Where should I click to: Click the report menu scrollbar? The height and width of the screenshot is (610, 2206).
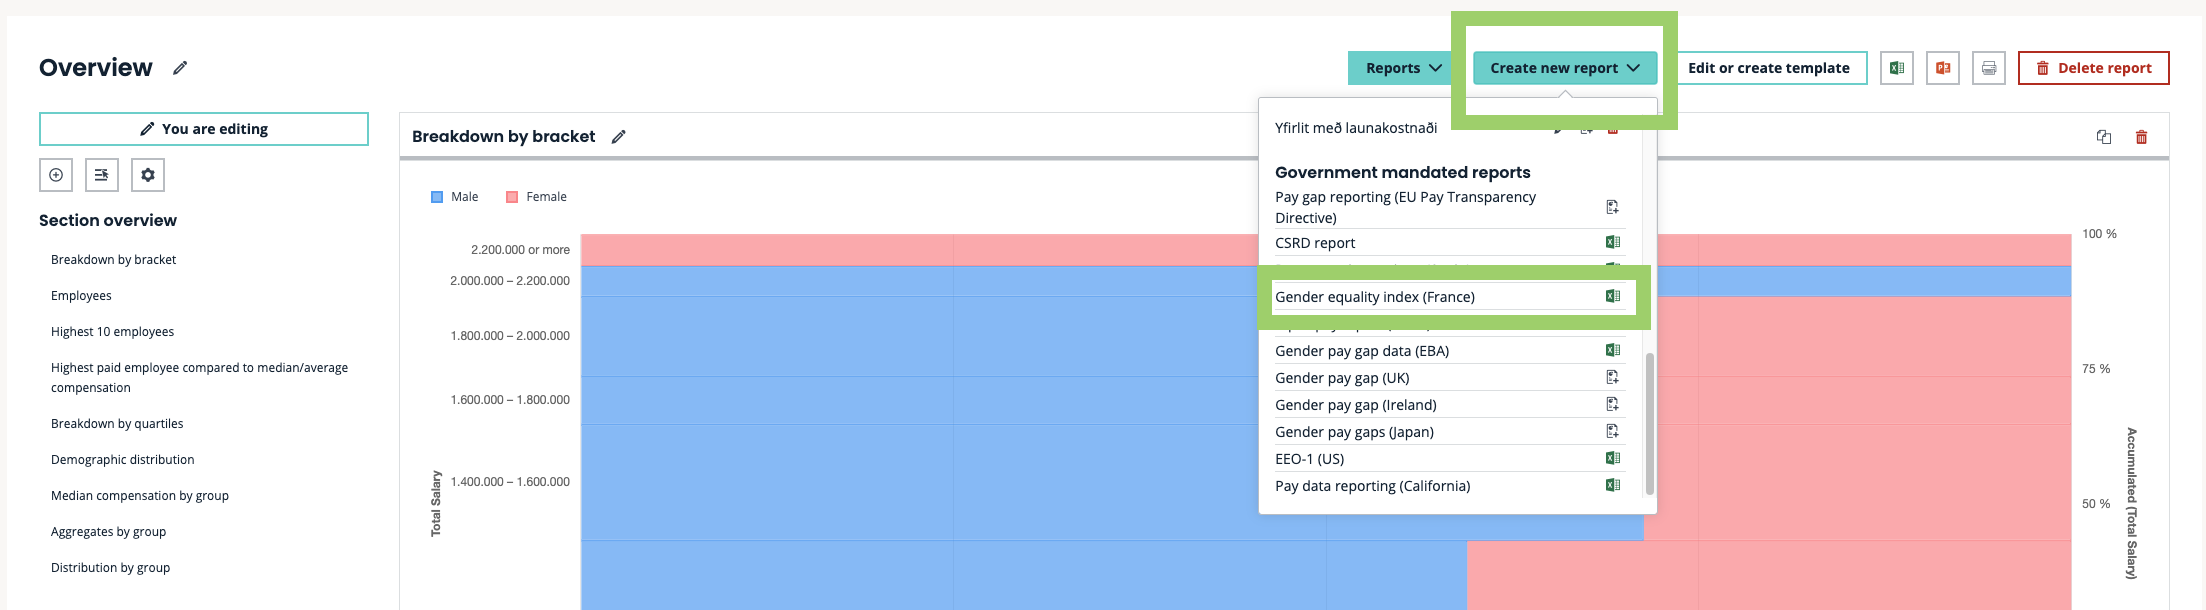click(1649, 422)
